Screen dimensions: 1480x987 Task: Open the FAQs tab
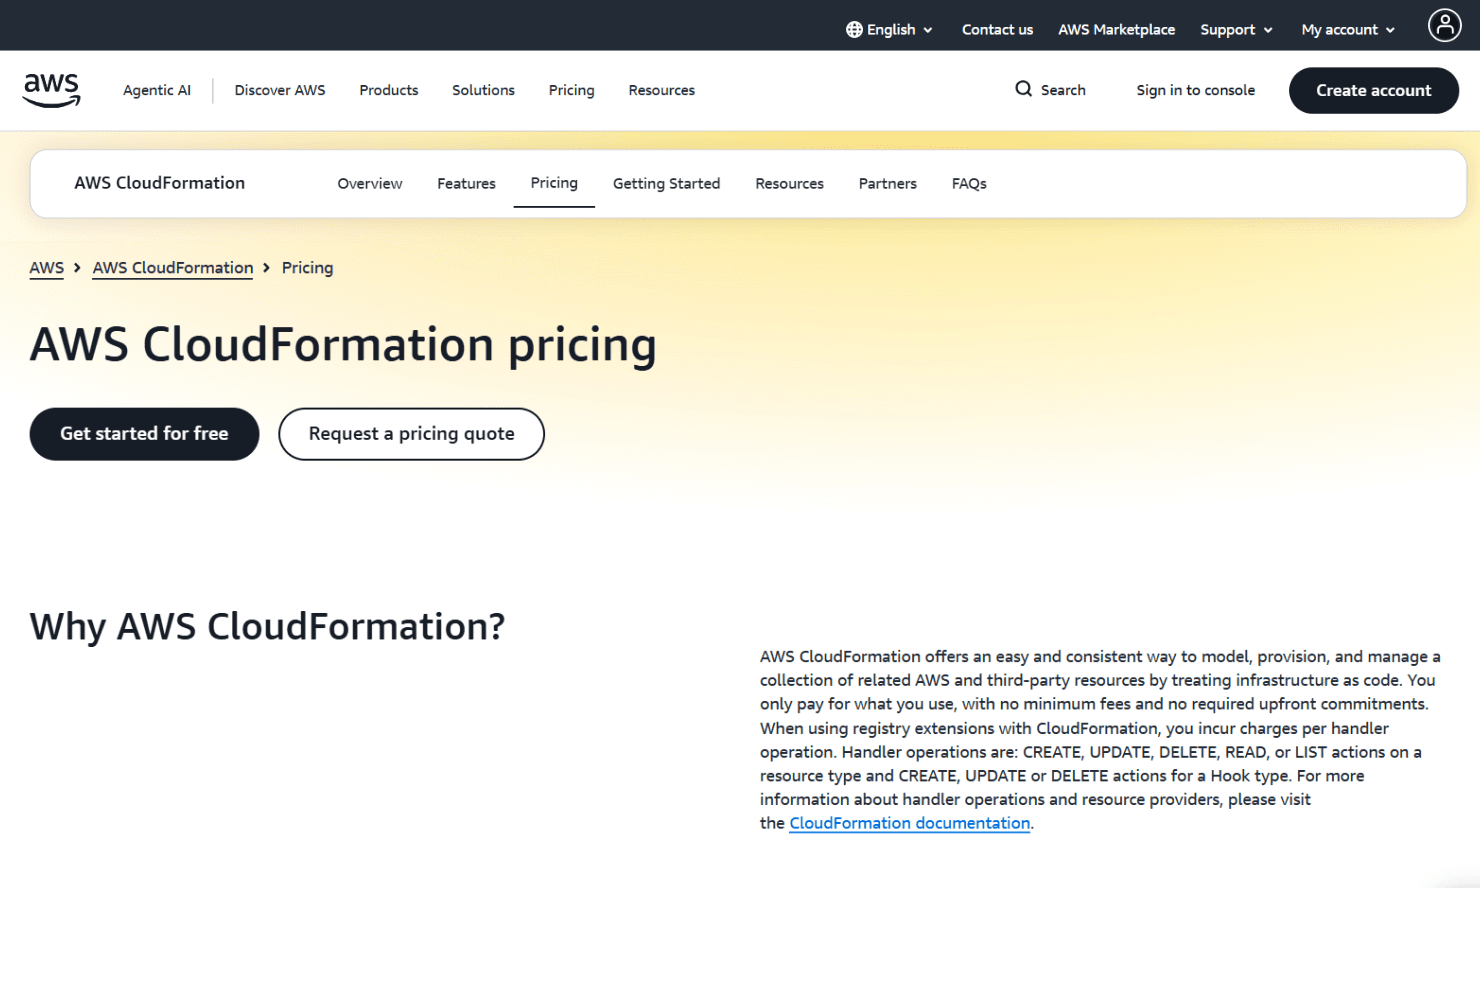click(x=969, y=184)
